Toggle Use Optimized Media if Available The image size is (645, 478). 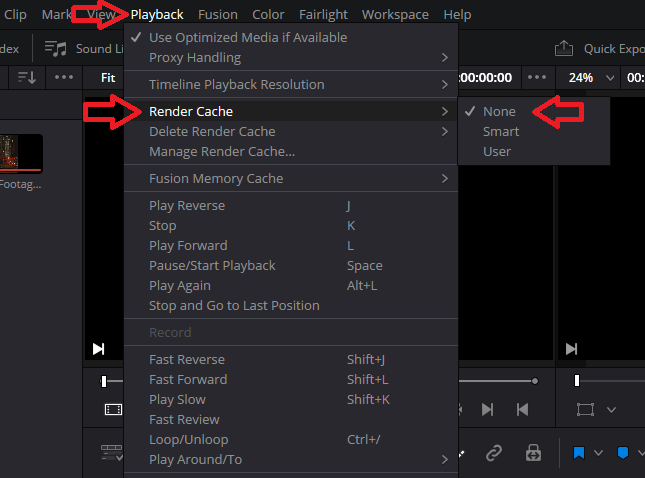248,37
